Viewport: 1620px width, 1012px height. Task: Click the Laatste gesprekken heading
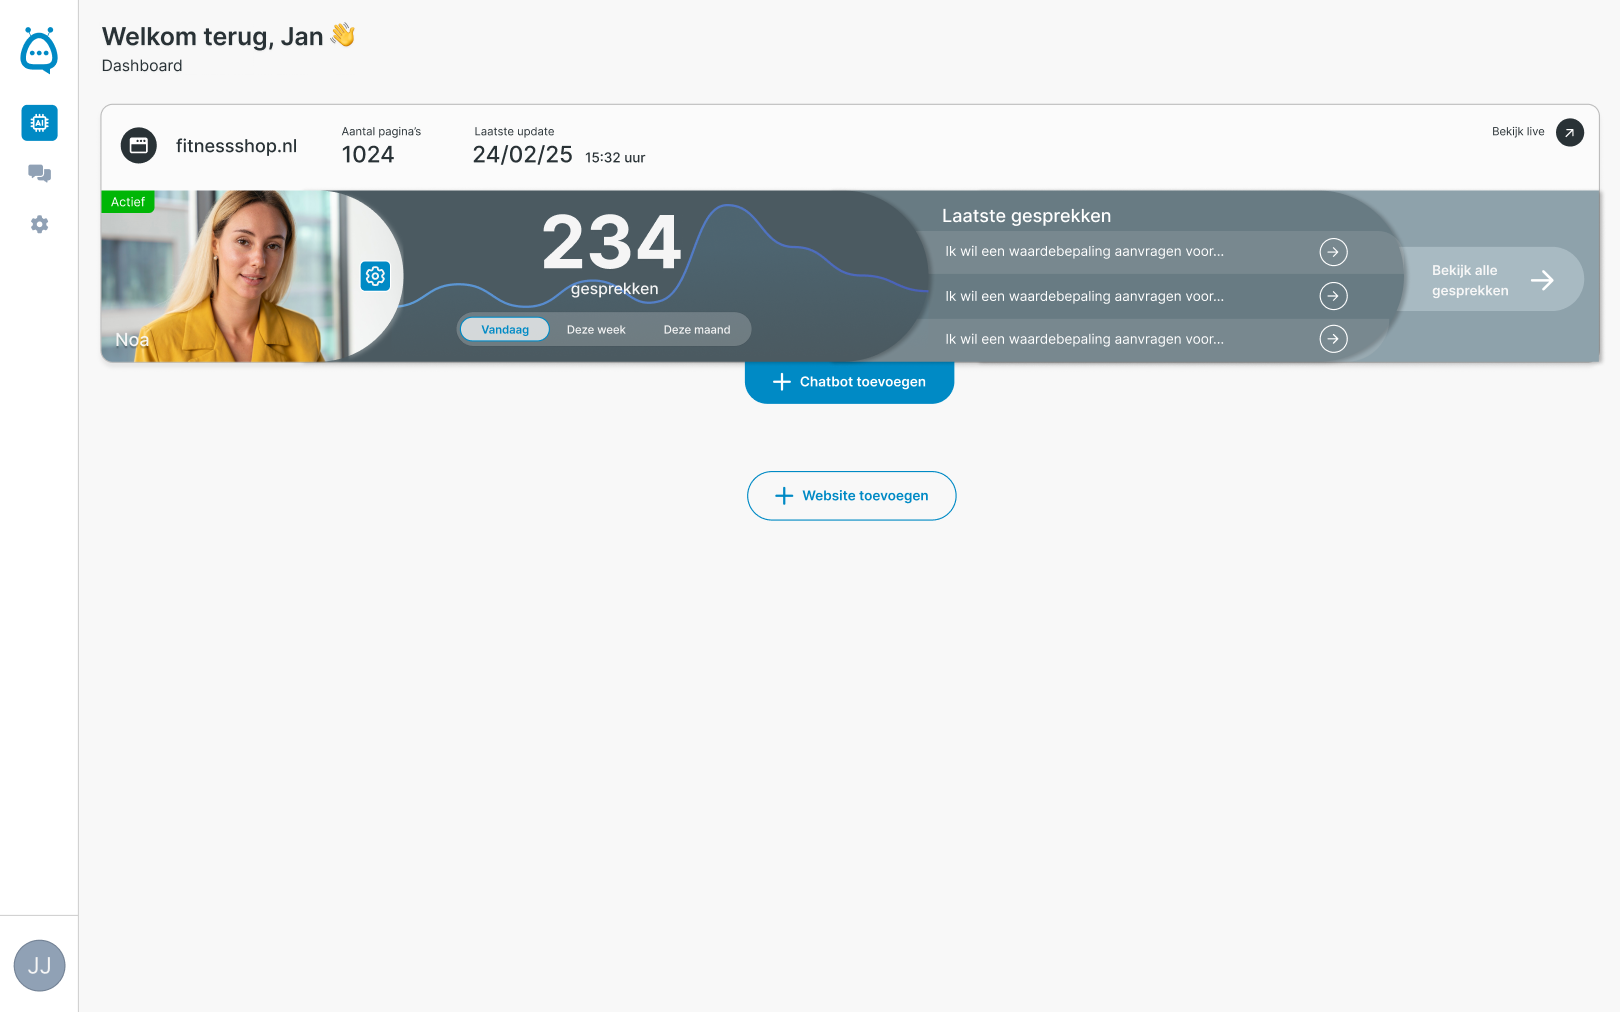1026,216
